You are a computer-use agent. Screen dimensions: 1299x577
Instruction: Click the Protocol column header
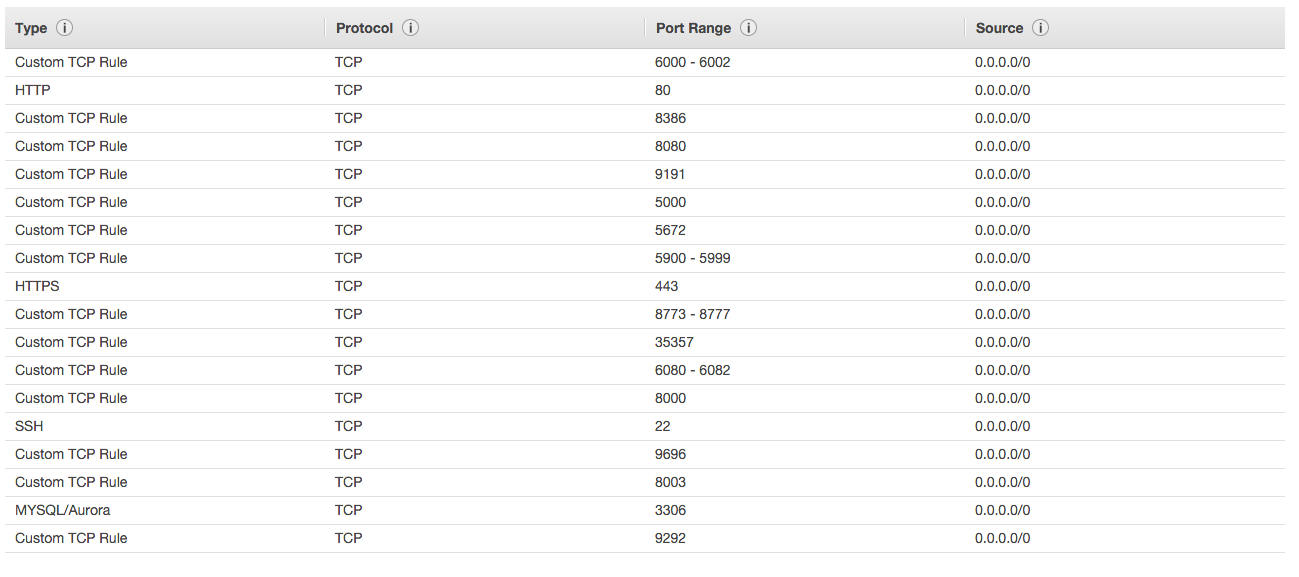[x=365, y=28]
